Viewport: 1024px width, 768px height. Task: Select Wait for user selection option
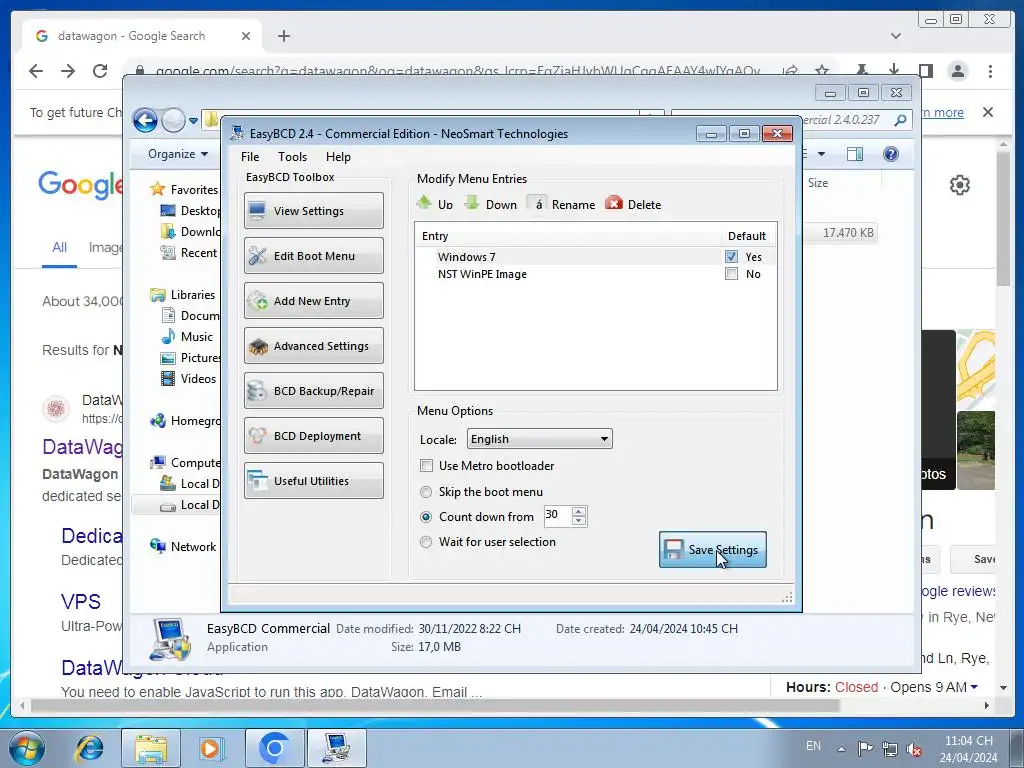tap(426, 541)
